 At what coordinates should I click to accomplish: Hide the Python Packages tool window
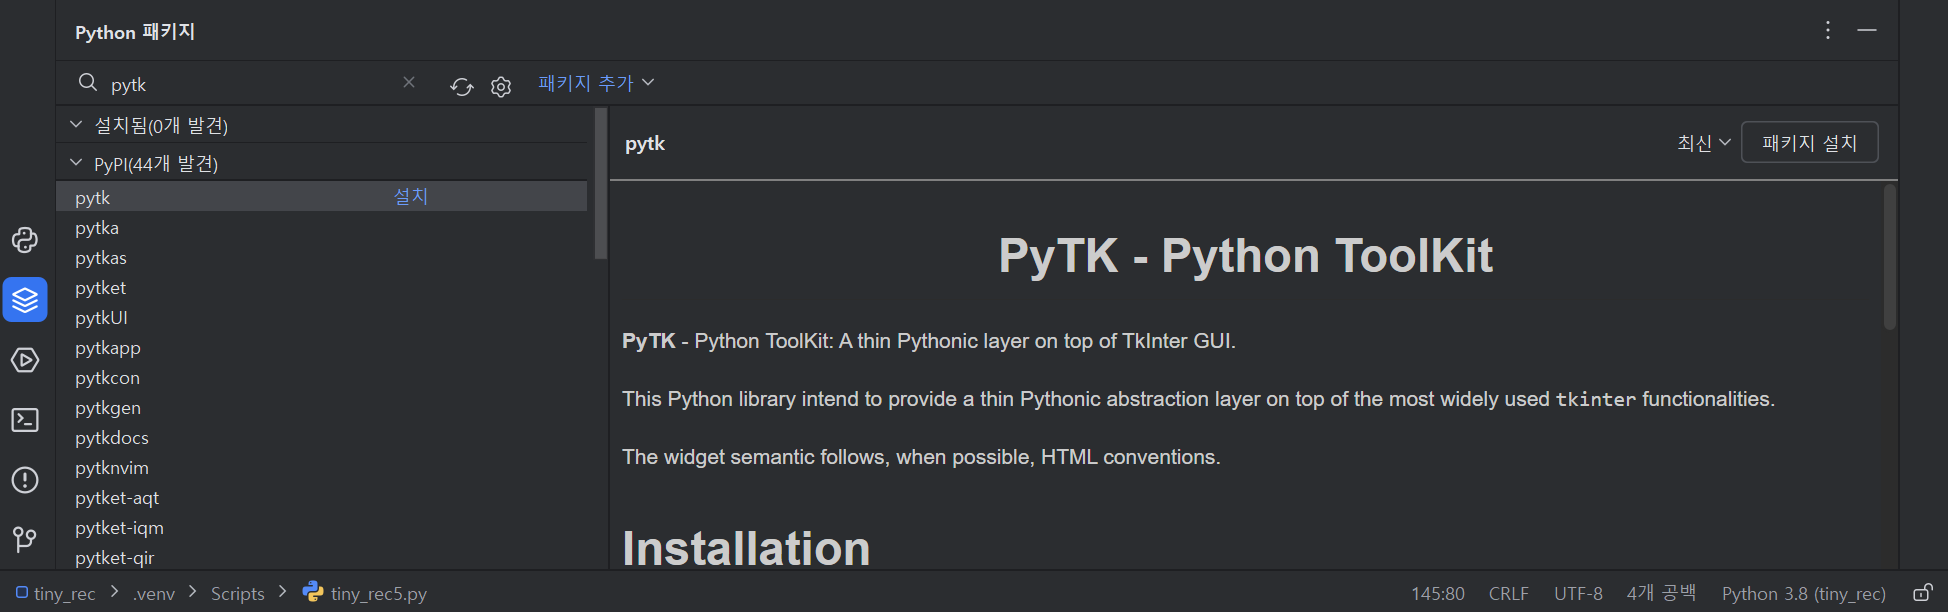point(1867,30)
